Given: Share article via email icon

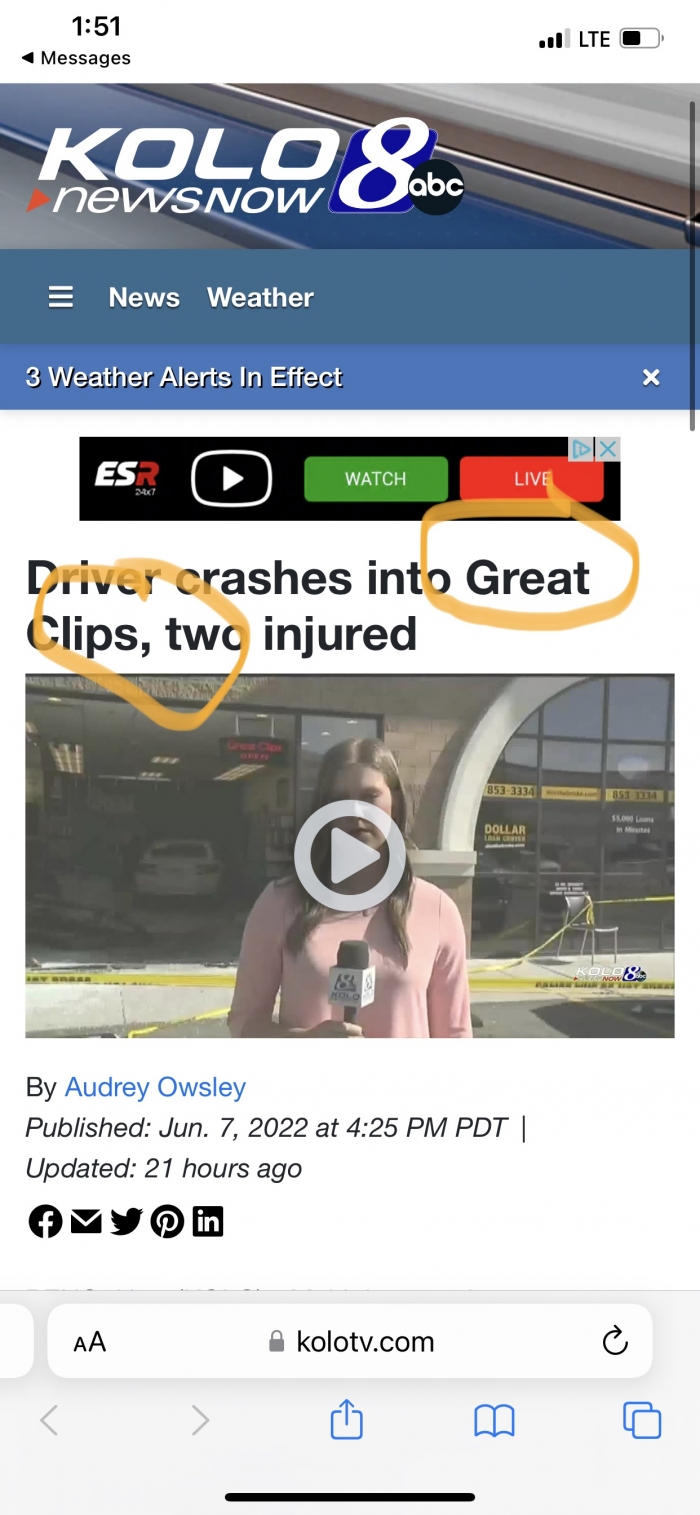Looking at the screenshot, I should 86,1221.
